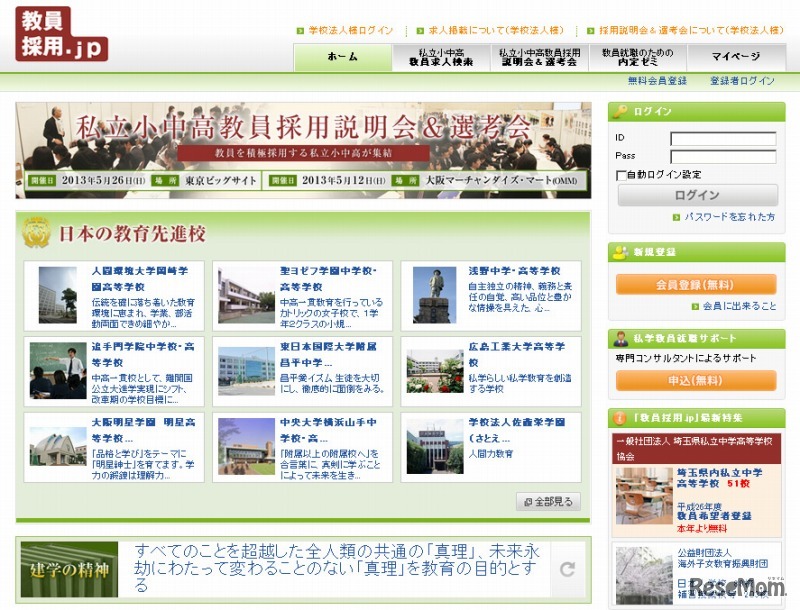Open 広島工業大学高等学校 school title
The image size is (800, 610).
pos(517,354)
